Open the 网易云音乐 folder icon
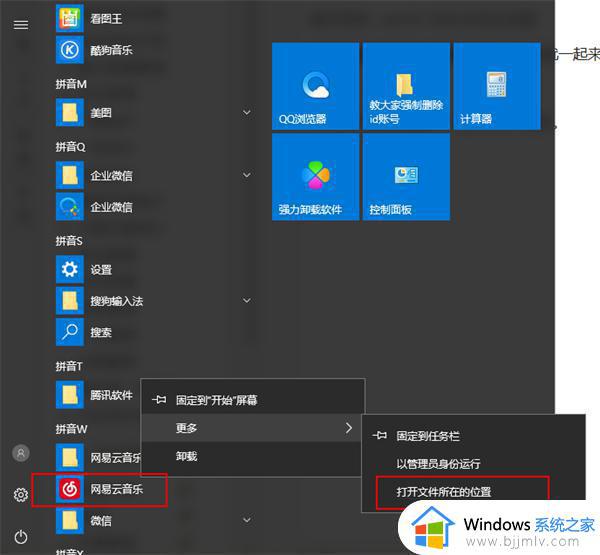The width and height of the screenshot is (600, 555). coord(70,457)
